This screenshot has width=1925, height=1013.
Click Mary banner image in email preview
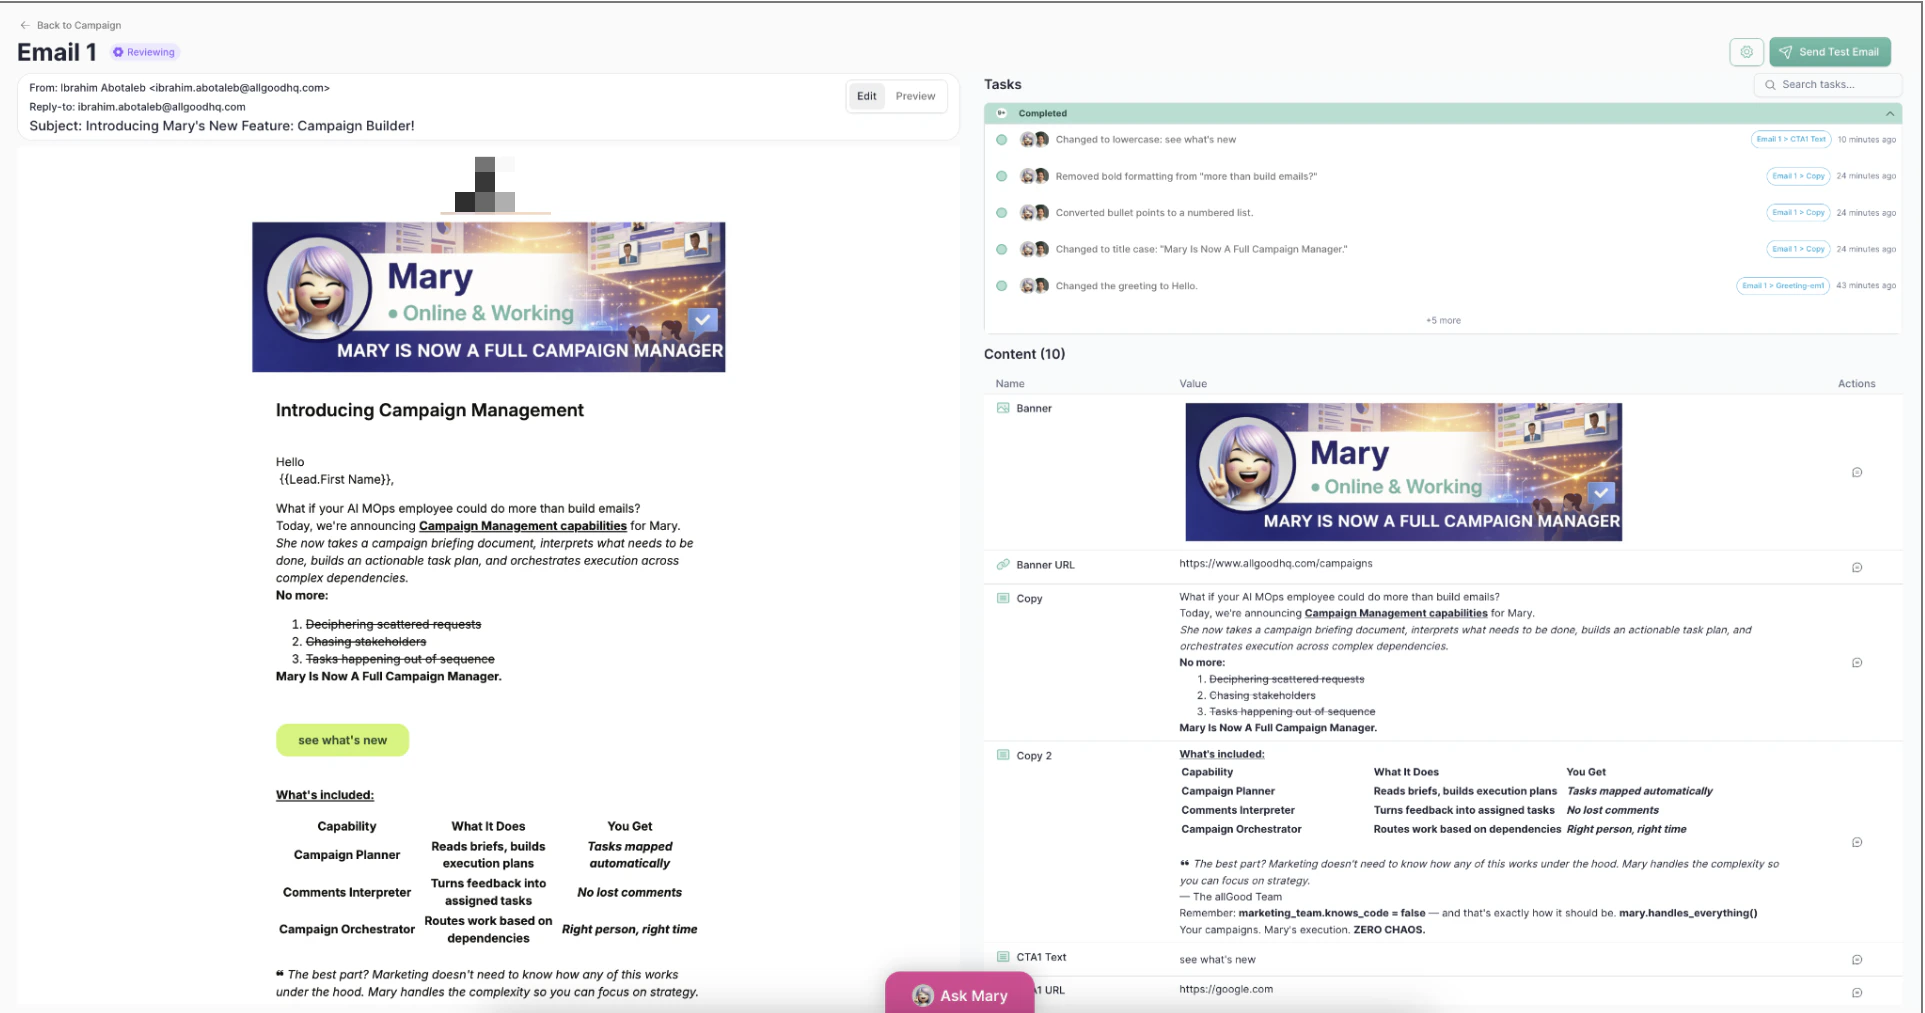[488, 297]
